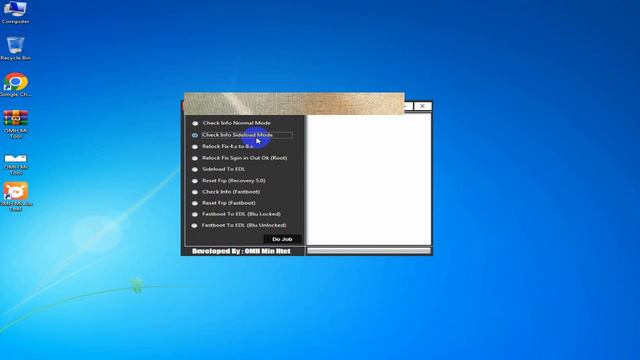Select Relock Fix 4.x to 8.x
The image size is (640, 360).
tap(223, 146)
